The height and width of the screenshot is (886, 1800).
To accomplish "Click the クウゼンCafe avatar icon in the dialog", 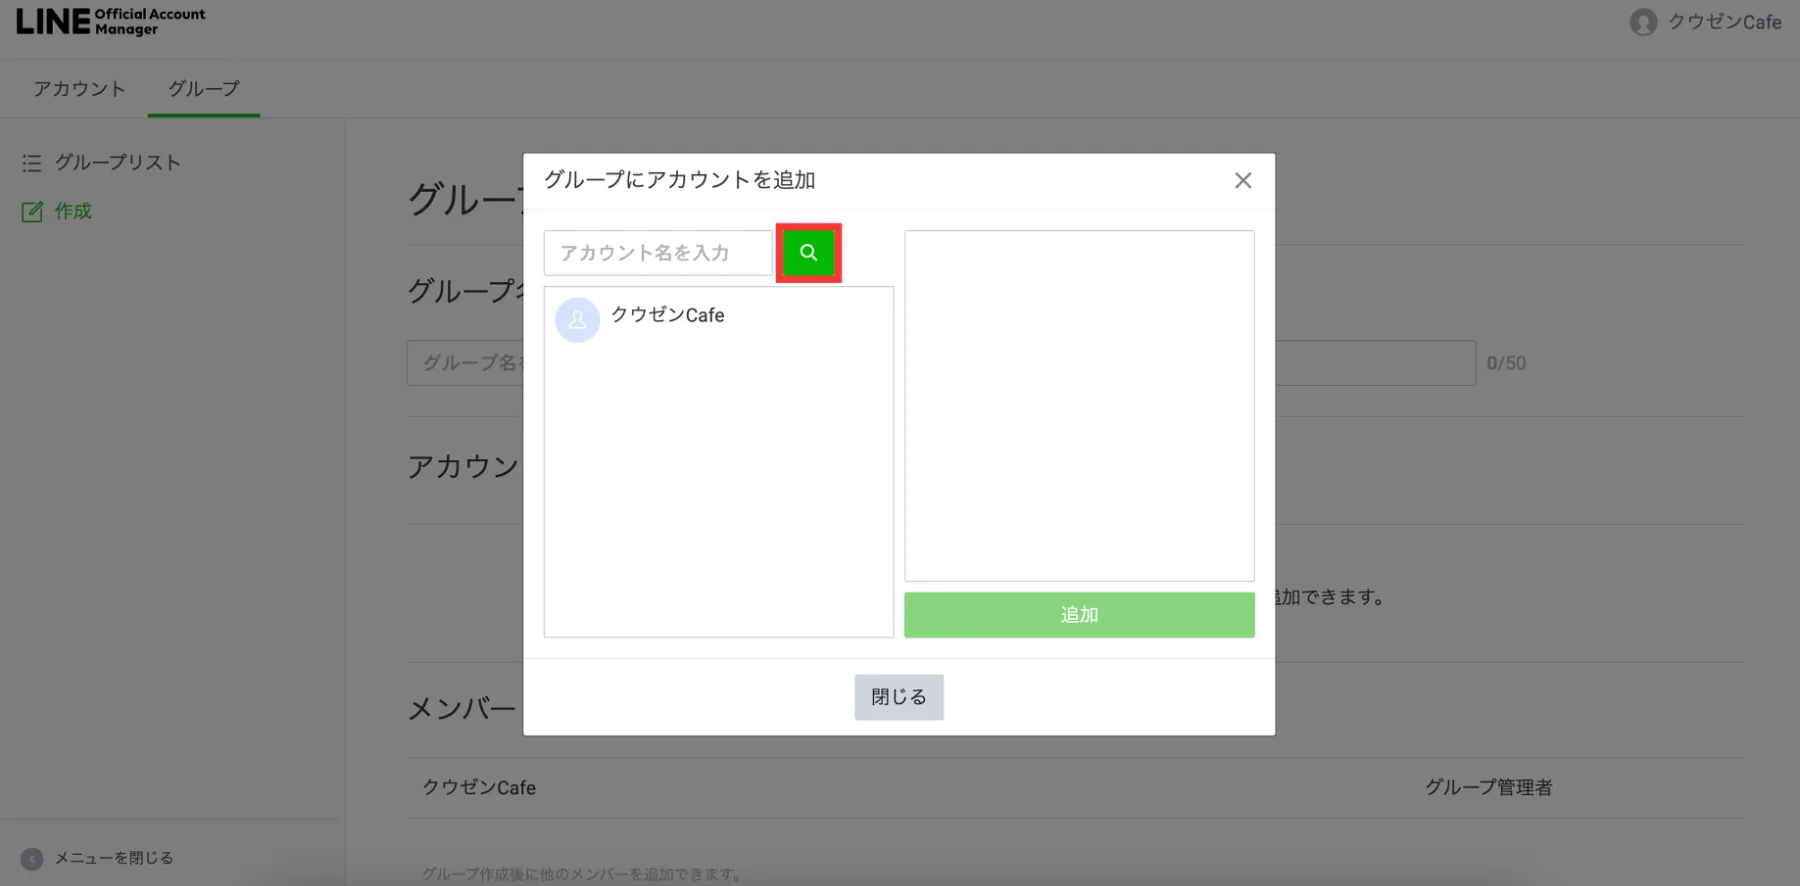I will coord(577,320).
